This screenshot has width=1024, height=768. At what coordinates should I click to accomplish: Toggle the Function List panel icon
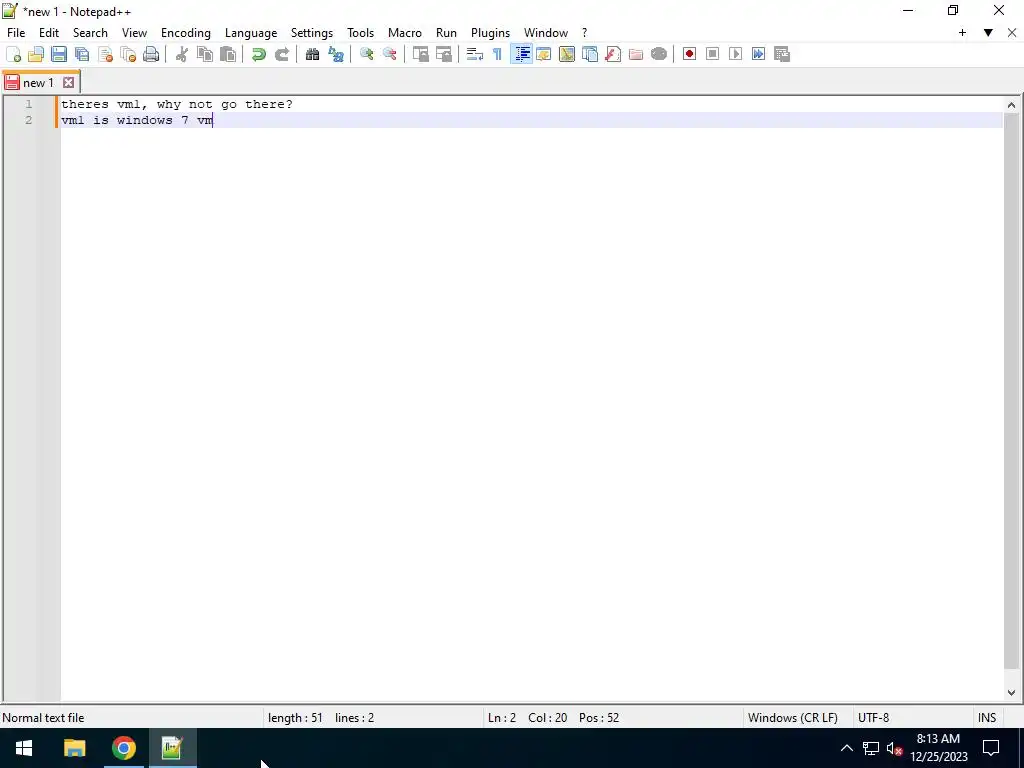point(613,54)
